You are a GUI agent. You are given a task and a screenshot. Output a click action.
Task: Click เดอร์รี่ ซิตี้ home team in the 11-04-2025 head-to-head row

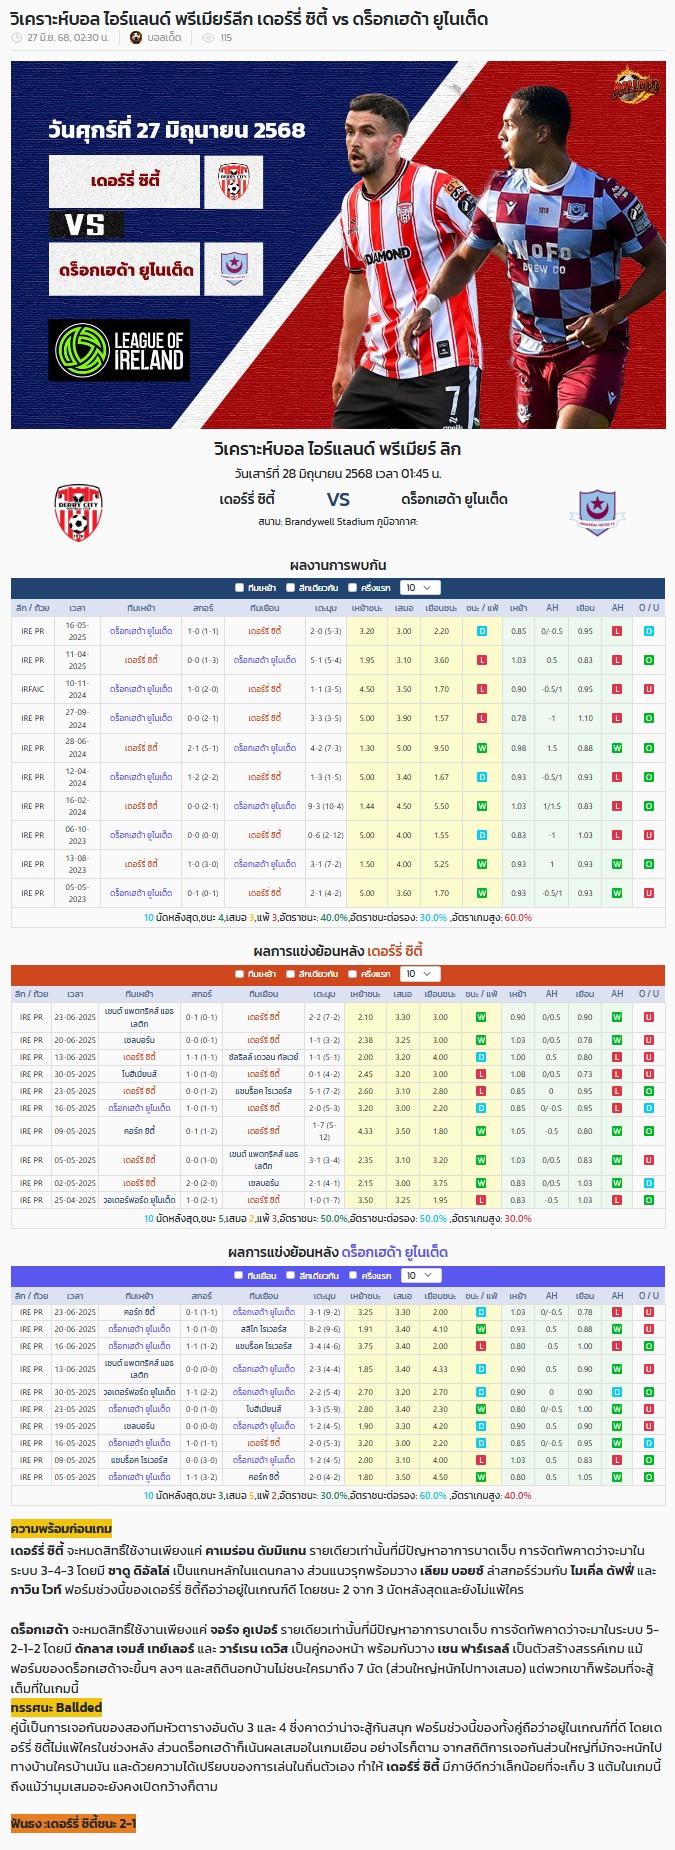point(141,660)
